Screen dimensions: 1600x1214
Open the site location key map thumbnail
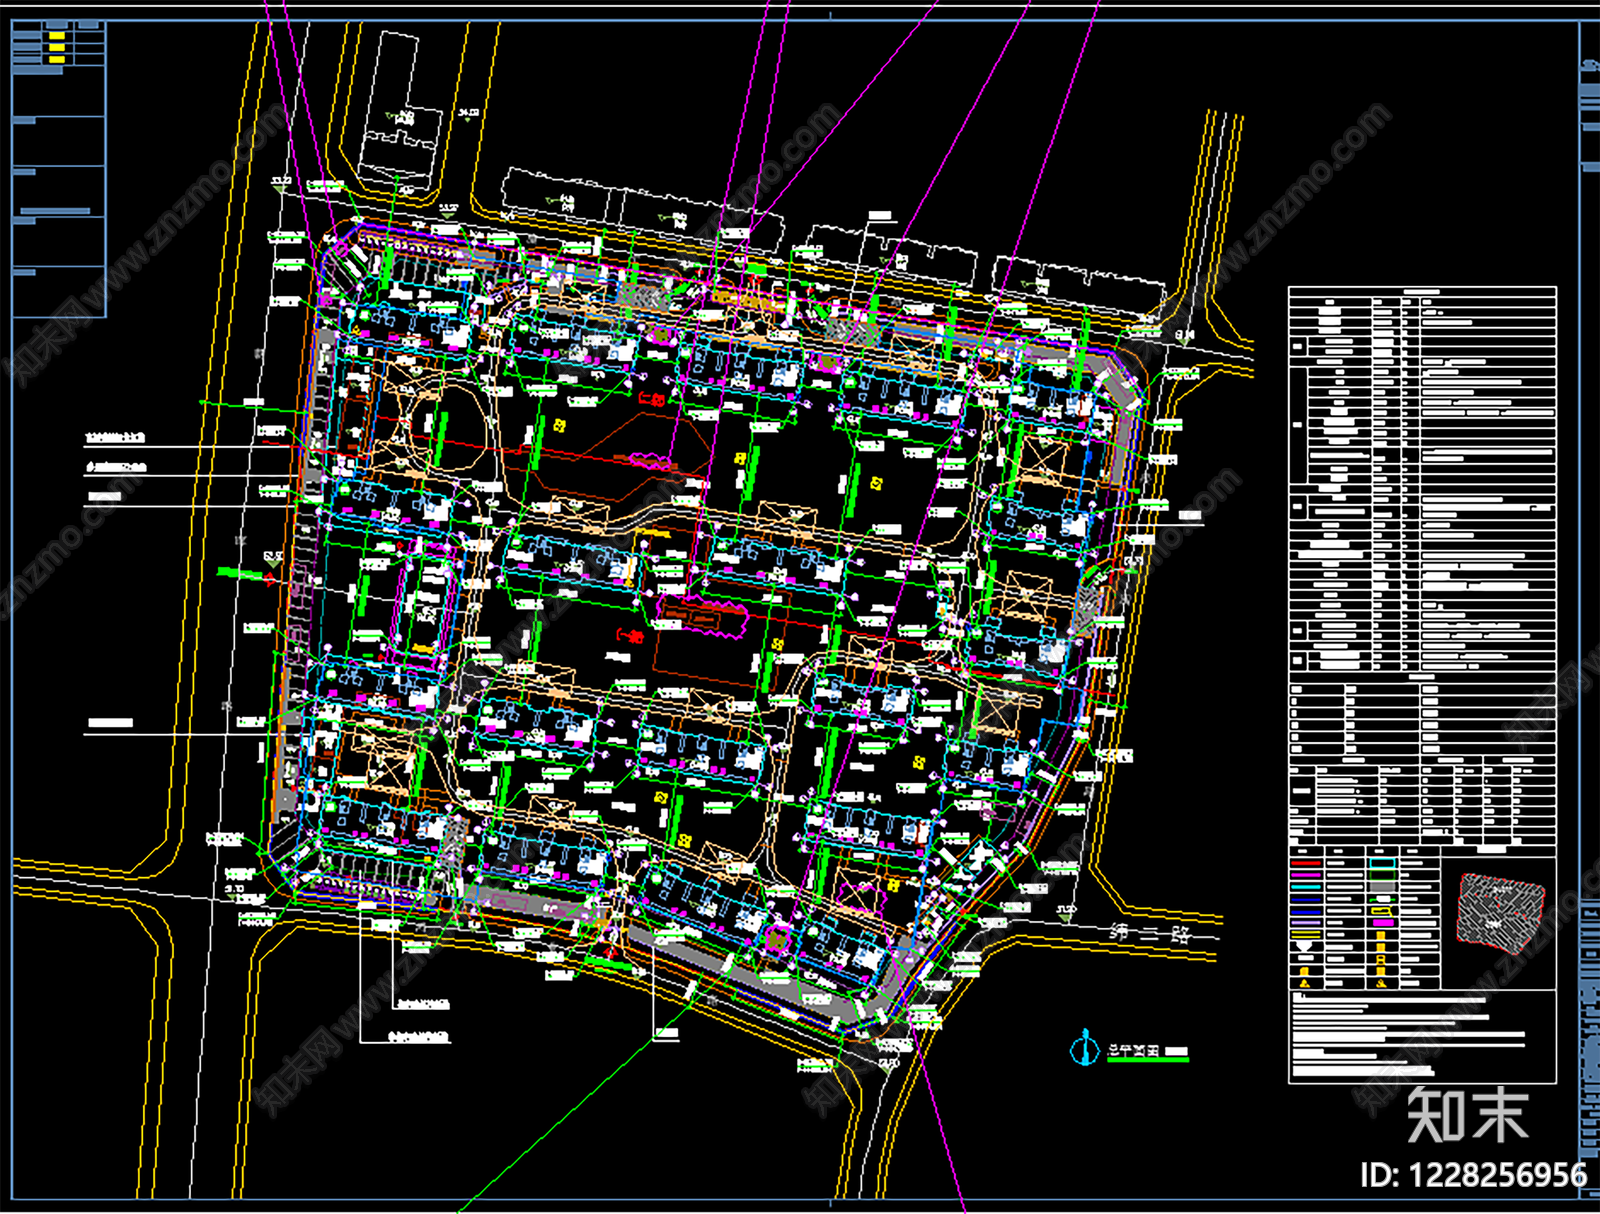pyautogui.click(x=1501, y=914)
